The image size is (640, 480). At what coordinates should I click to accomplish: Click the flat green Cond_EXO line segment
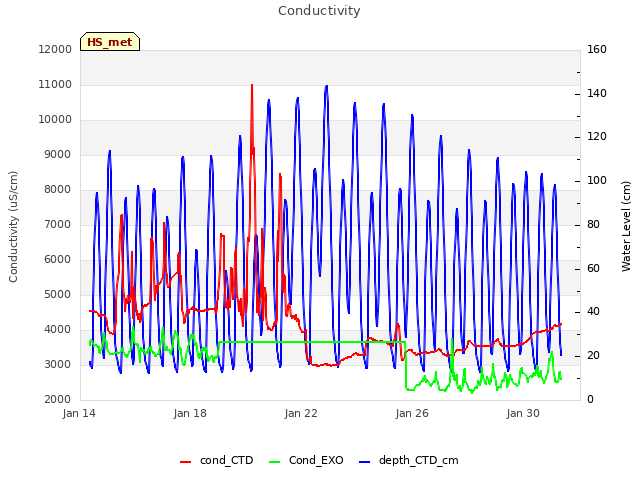[x=312, y=342]
